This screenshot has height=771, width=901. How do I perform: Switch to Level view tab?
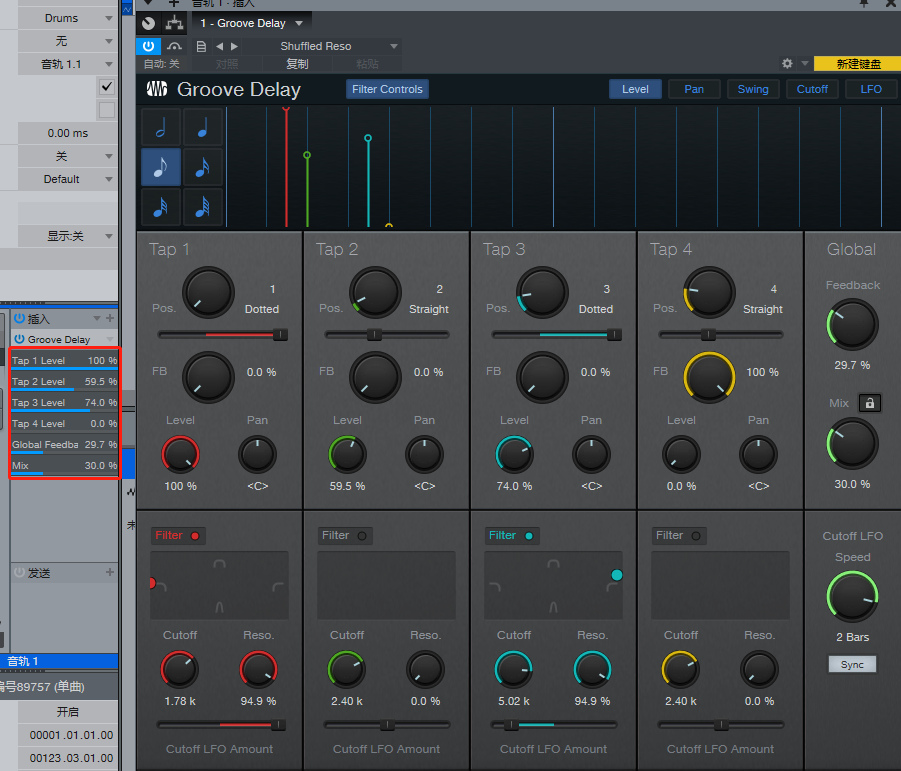pyautogui.click(x=635, y=89)
